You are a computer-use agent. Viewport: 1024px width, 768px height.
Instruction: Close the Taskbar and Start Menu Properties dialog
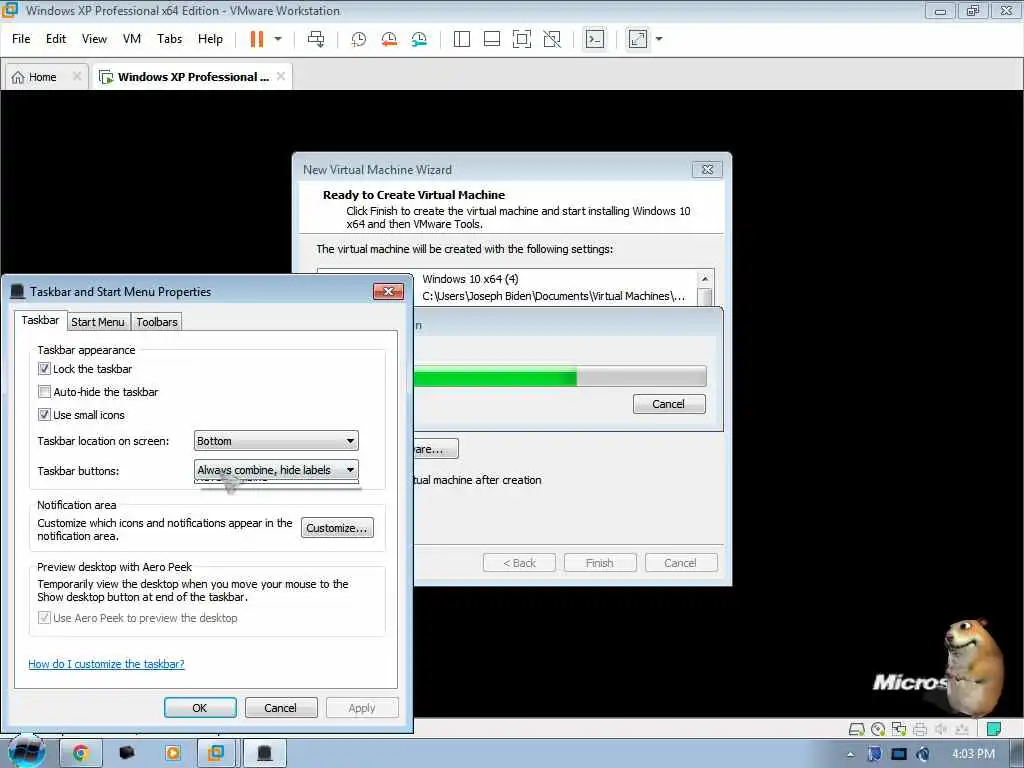[x=389, y=291]
